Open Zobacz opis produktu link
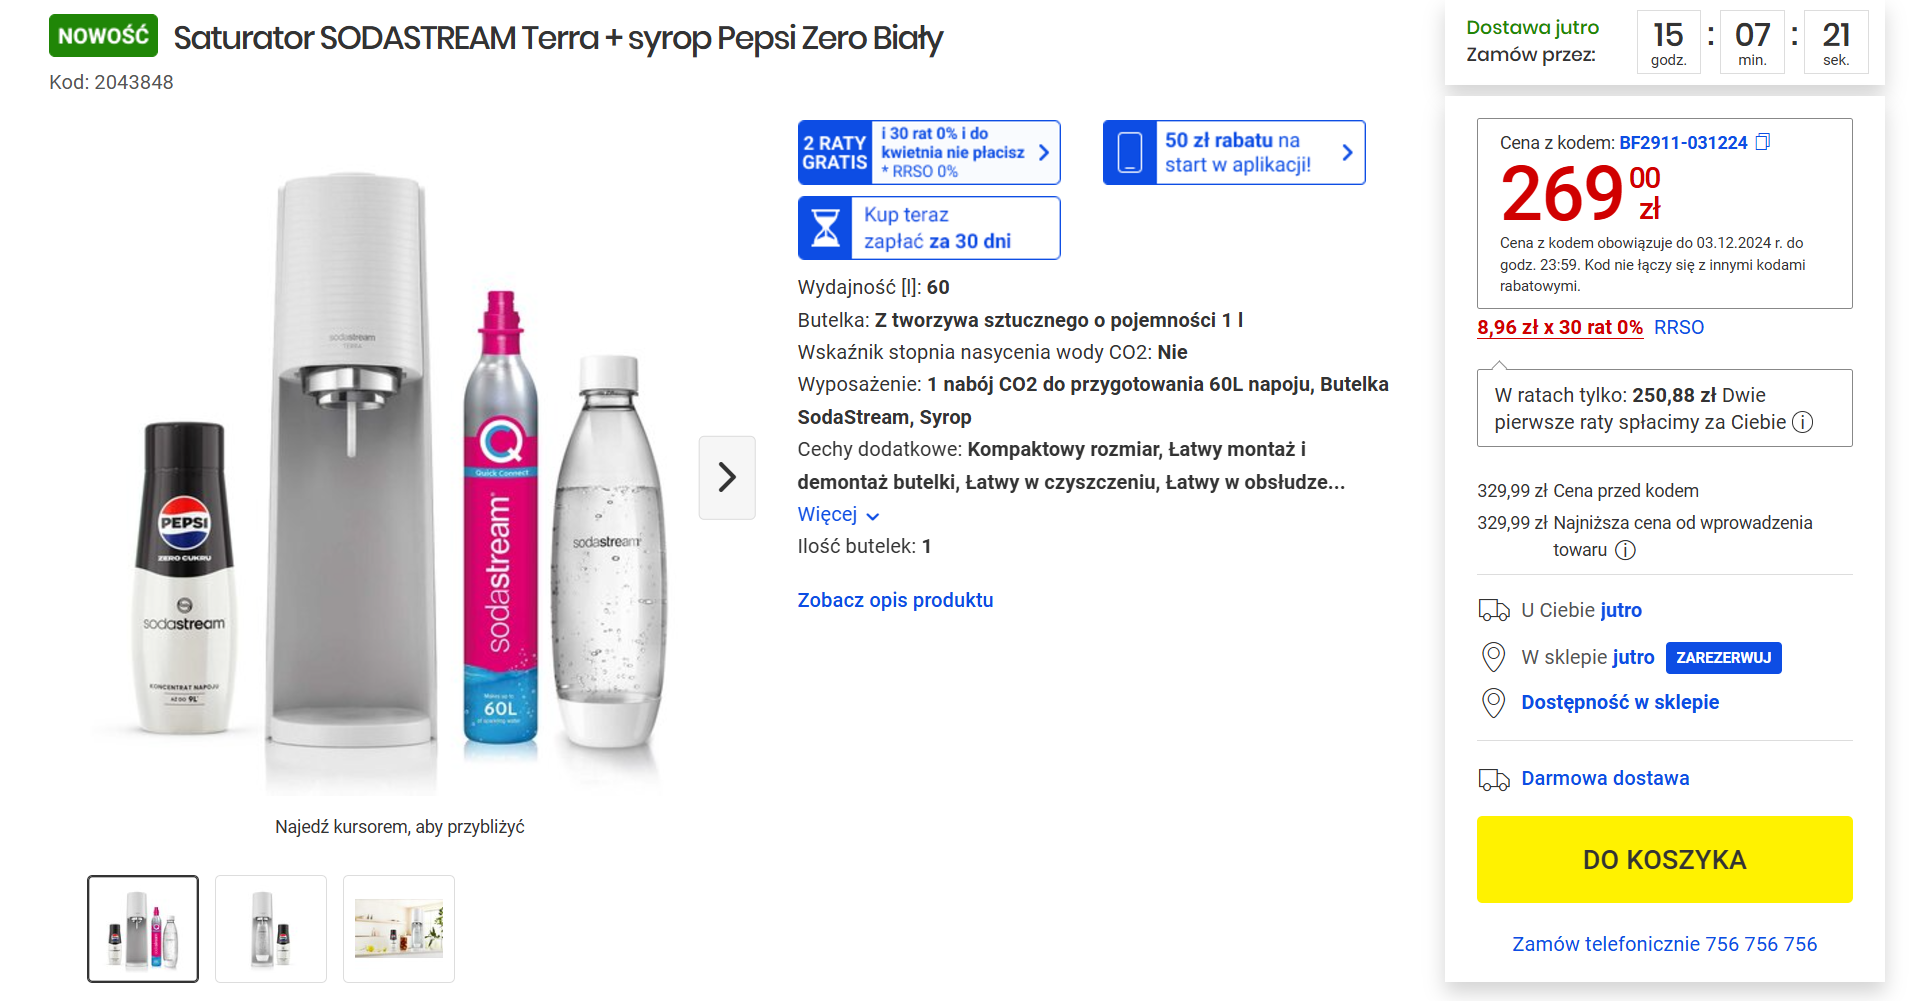The width and height of the screenshot is (1911, 1001). 895,600
